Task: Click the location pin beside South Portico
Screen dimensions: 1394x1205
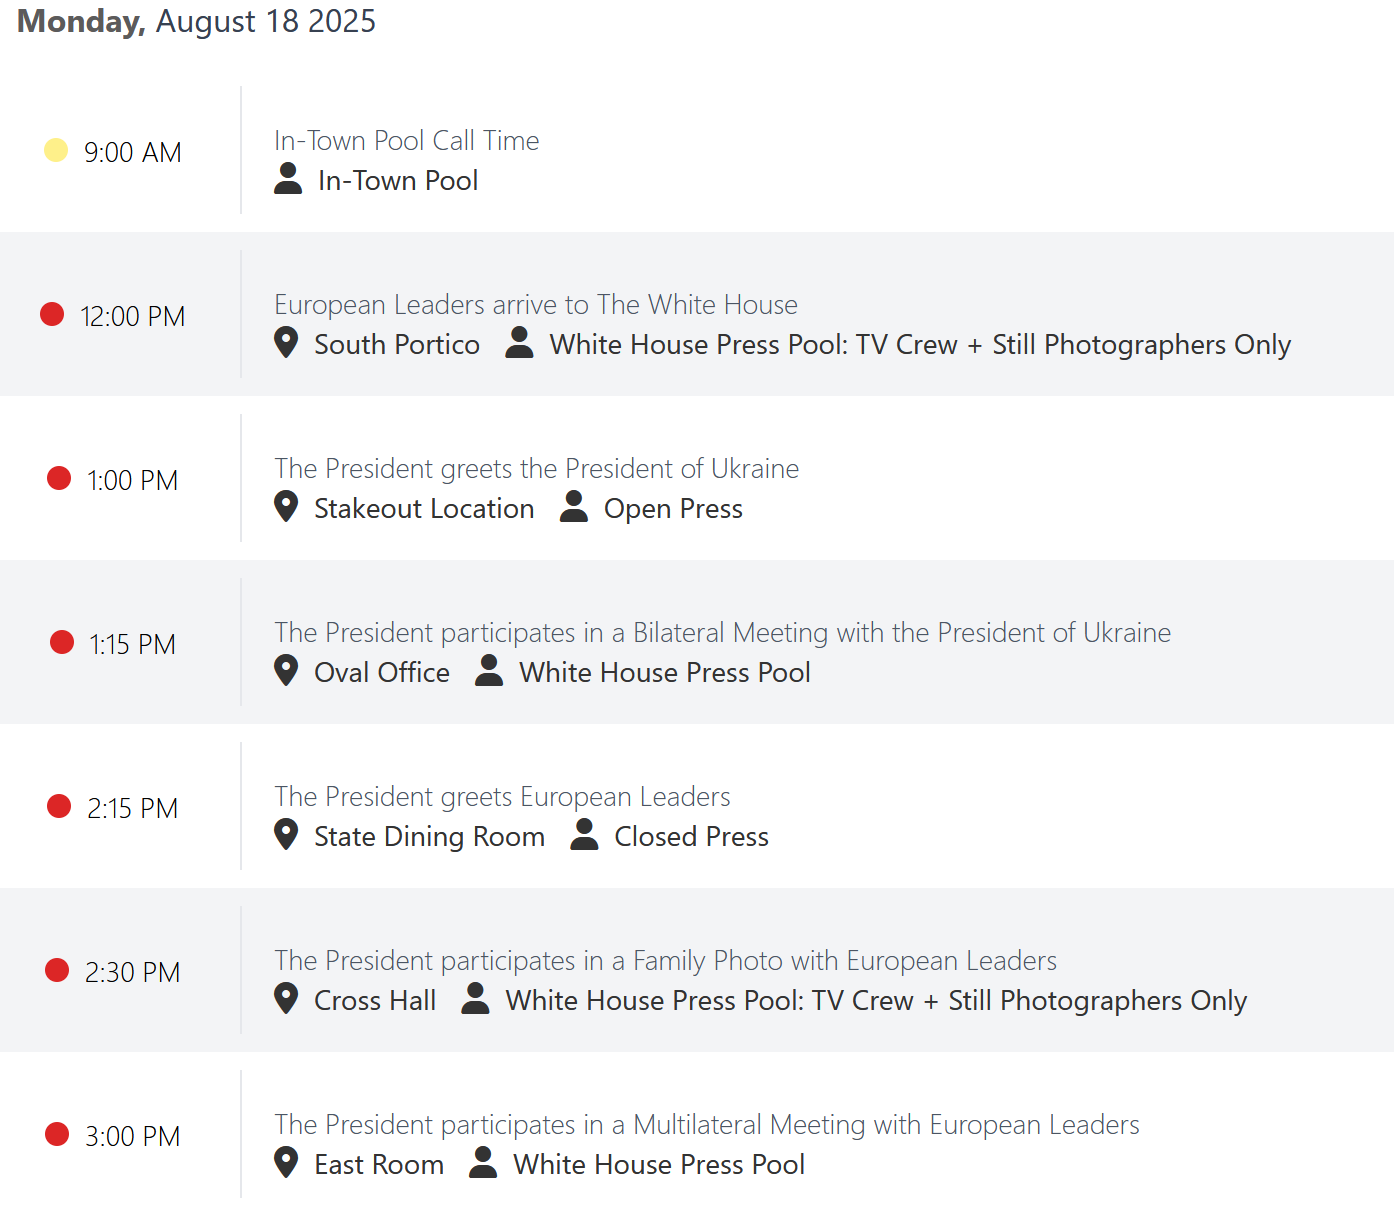Action: [x=286, y=343]
